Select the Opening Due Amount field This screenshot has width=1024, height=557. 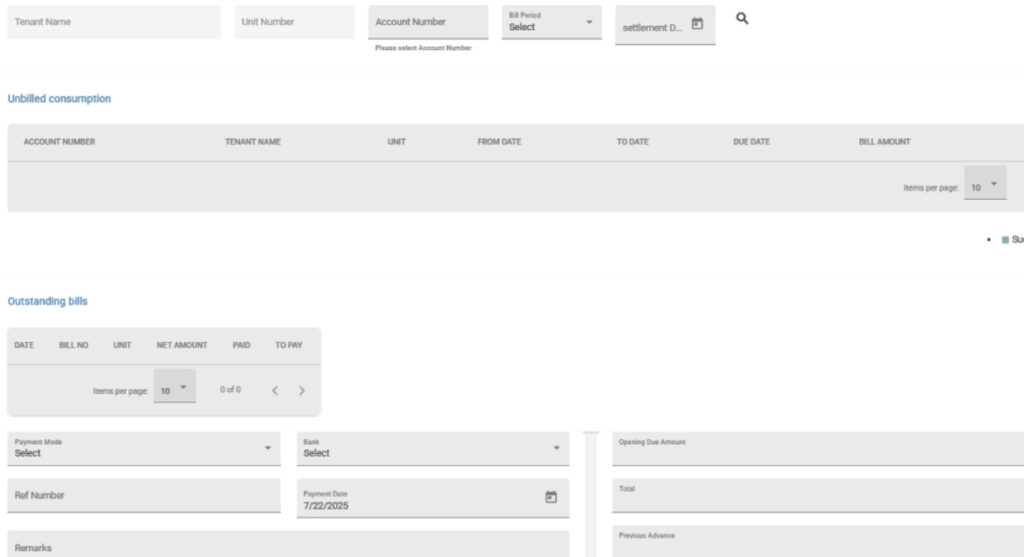click(x=817, y=449)
